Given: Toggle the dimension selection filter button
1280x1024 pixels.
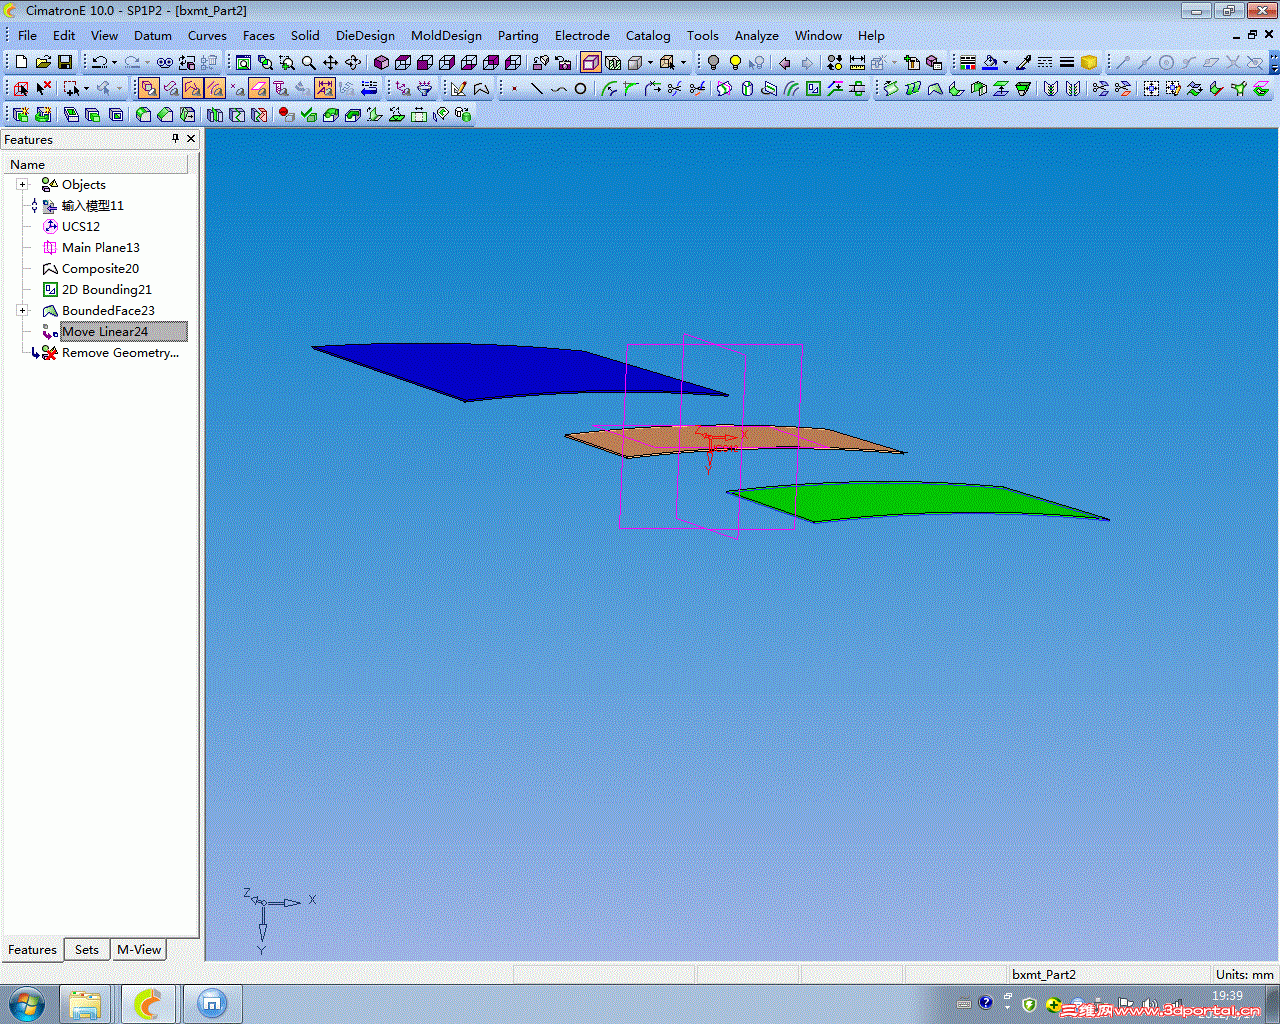Looking at the screenshot, I should tap(325, 88).
